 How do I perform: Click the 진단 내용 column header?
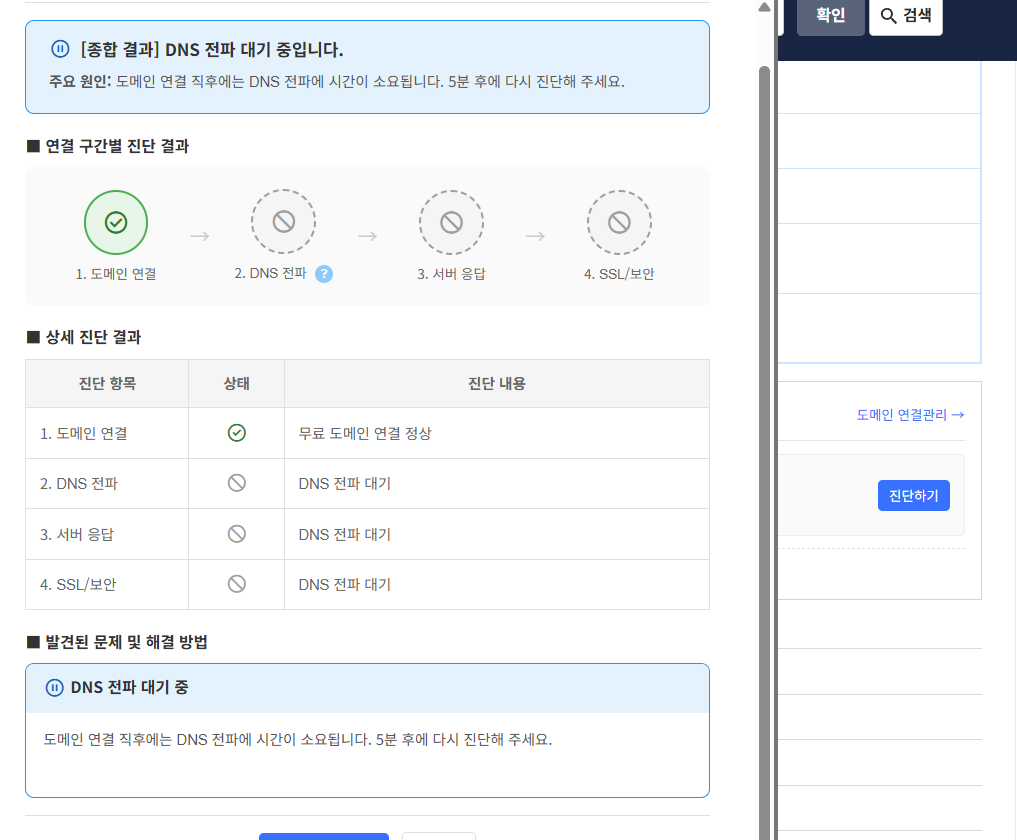coord(497,383)
